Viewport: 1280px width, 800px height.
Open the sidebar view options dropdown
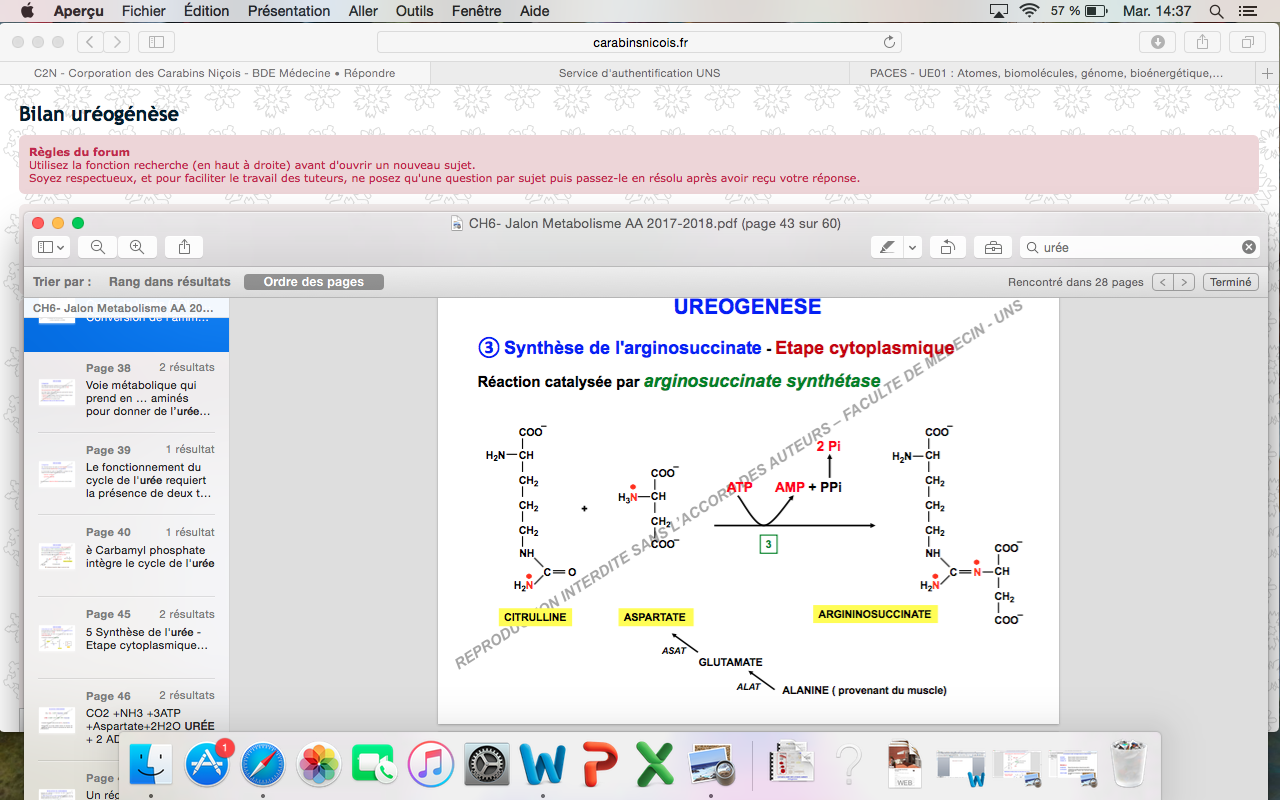coord(50,247)
